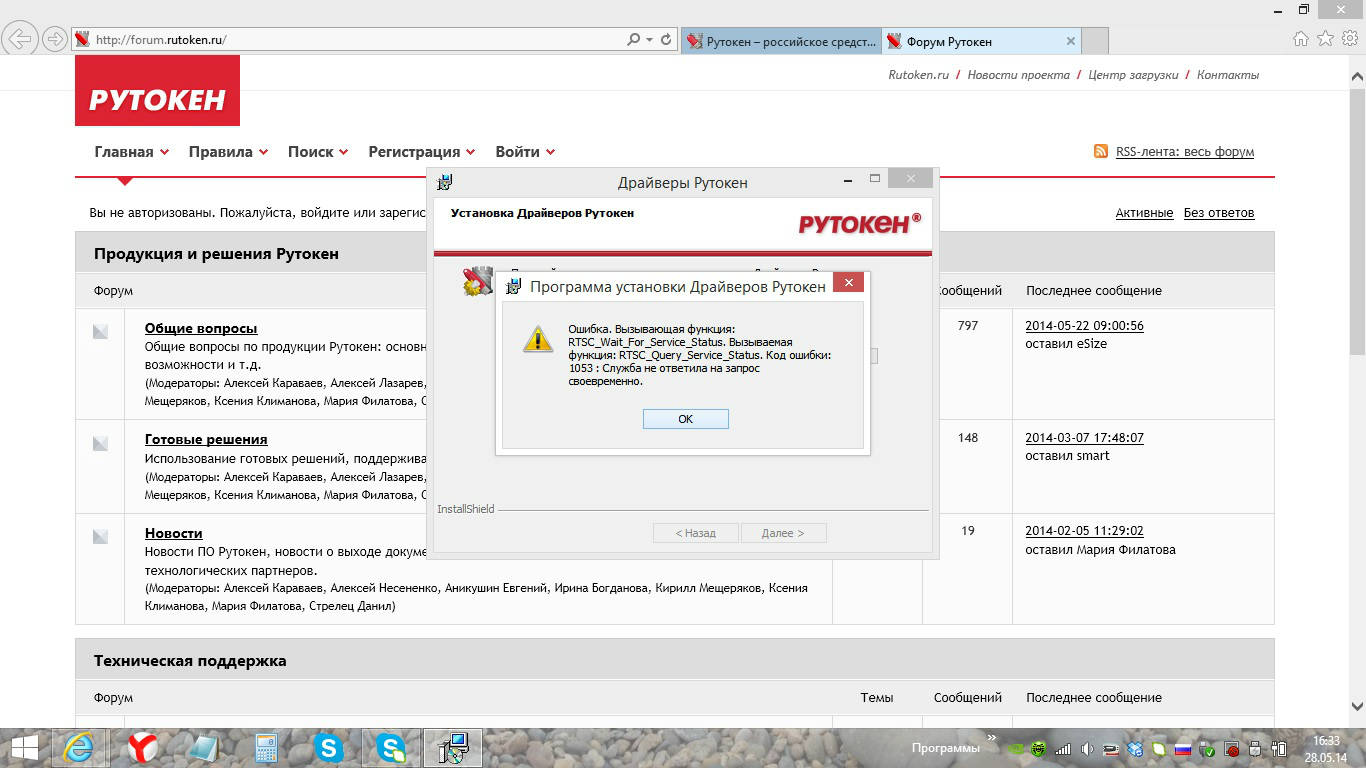Click the Windows Start button

coord(24,747)
